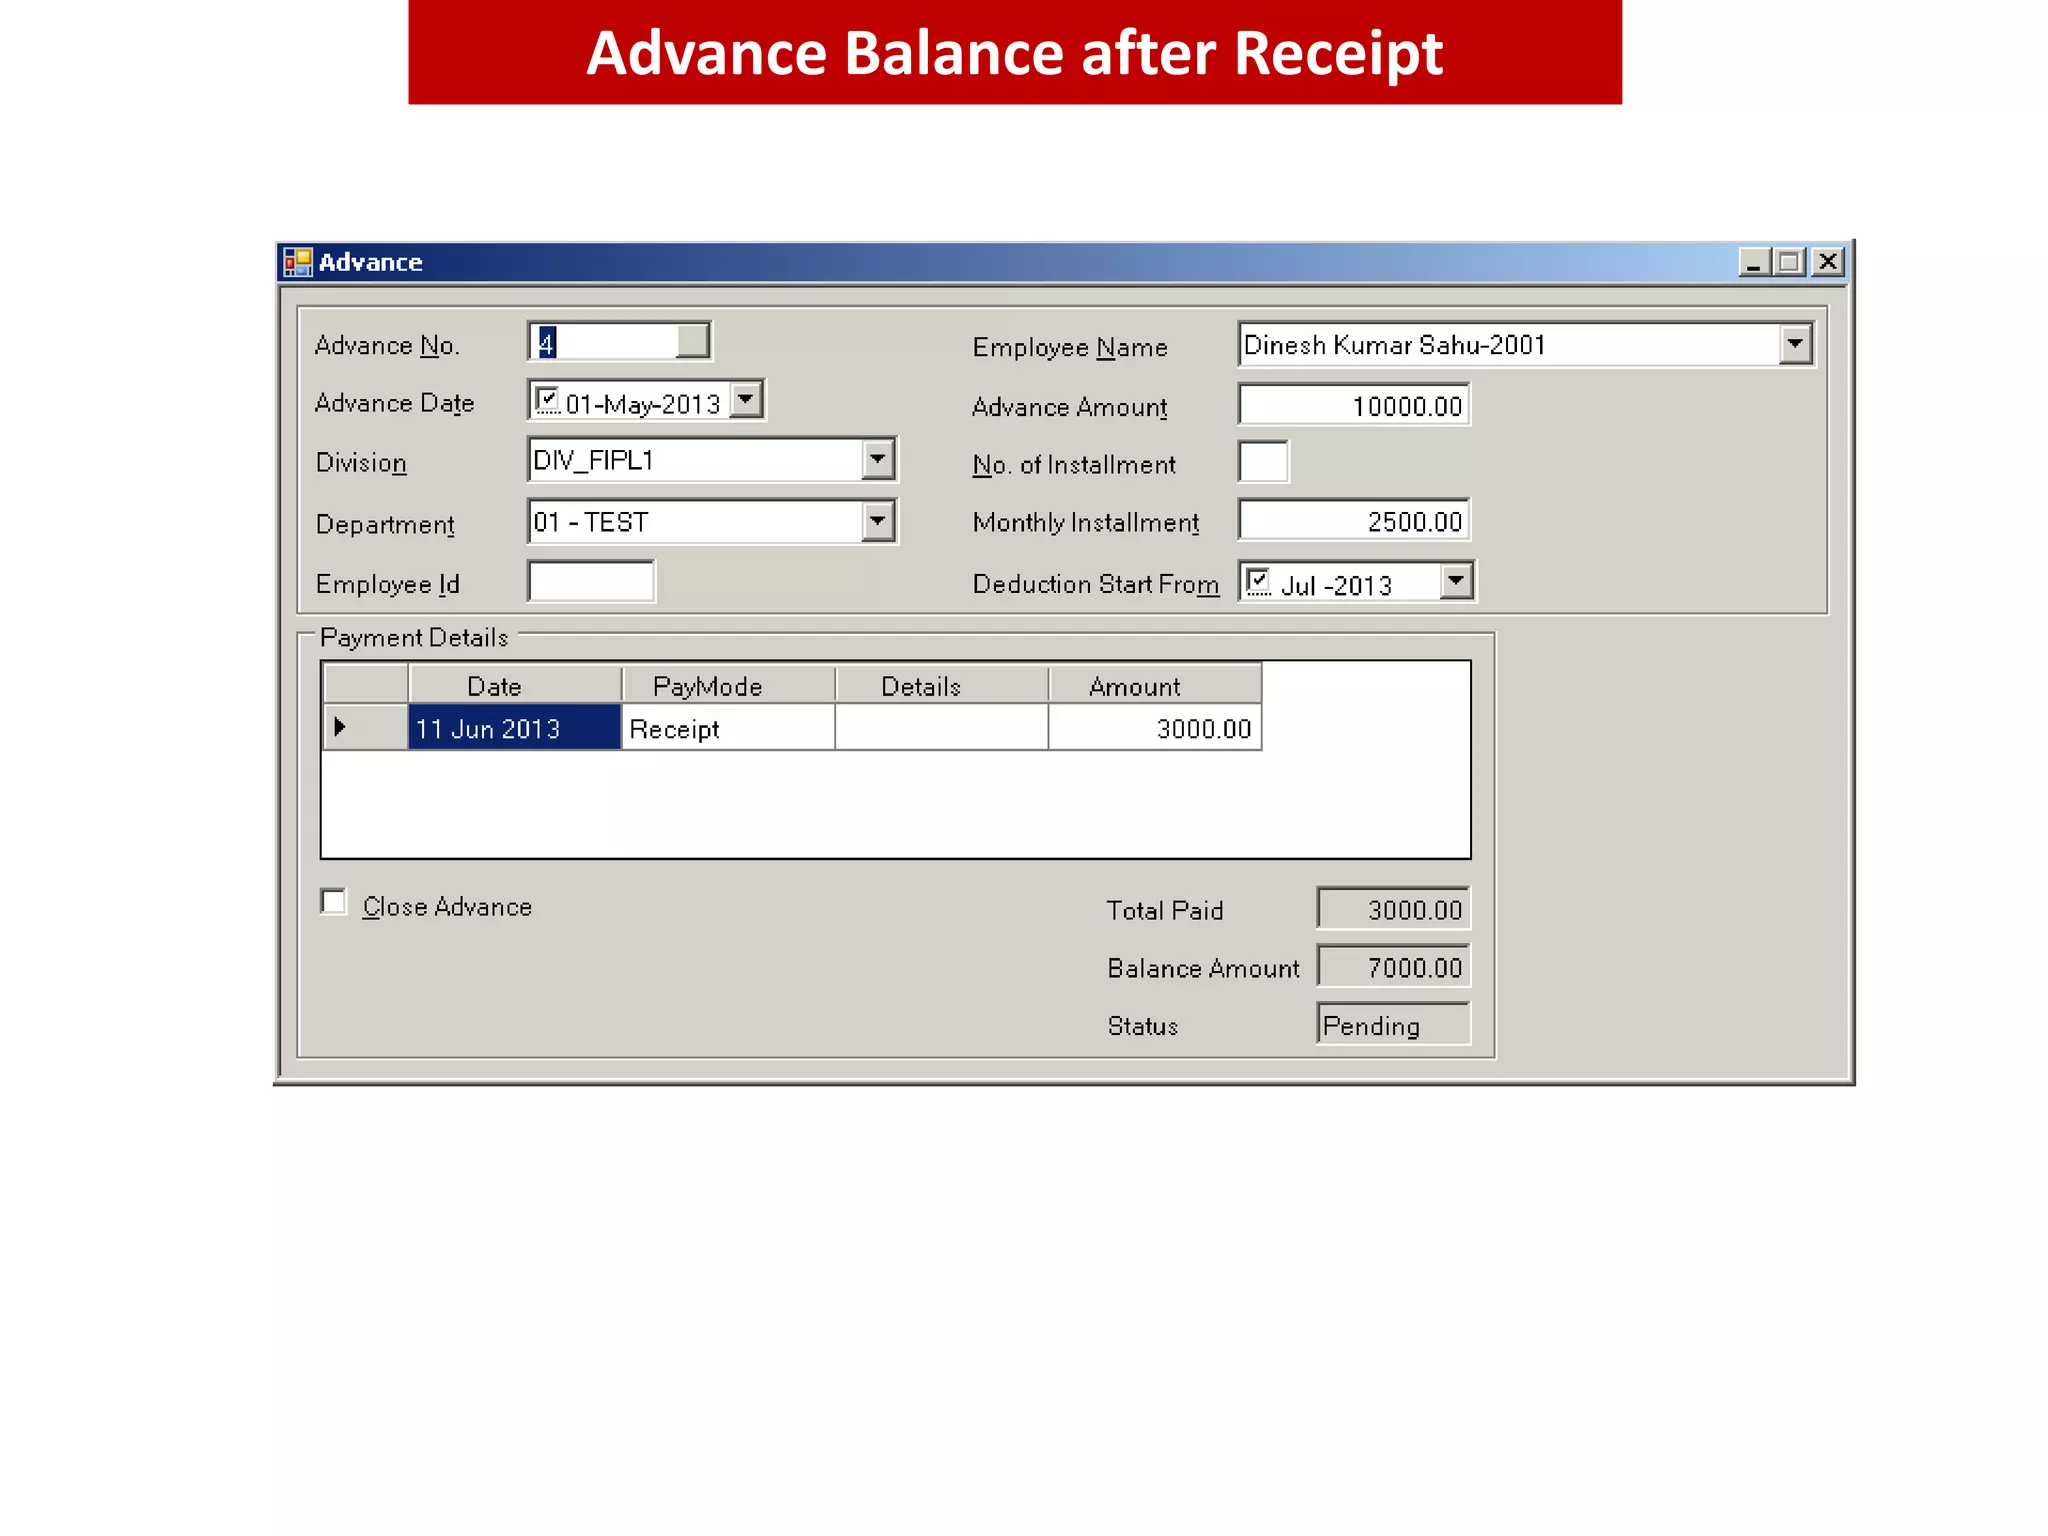This screenshot has width=2048, height=1536.
Task: Click the Monthly Installment field
Action: point(1354,521)
